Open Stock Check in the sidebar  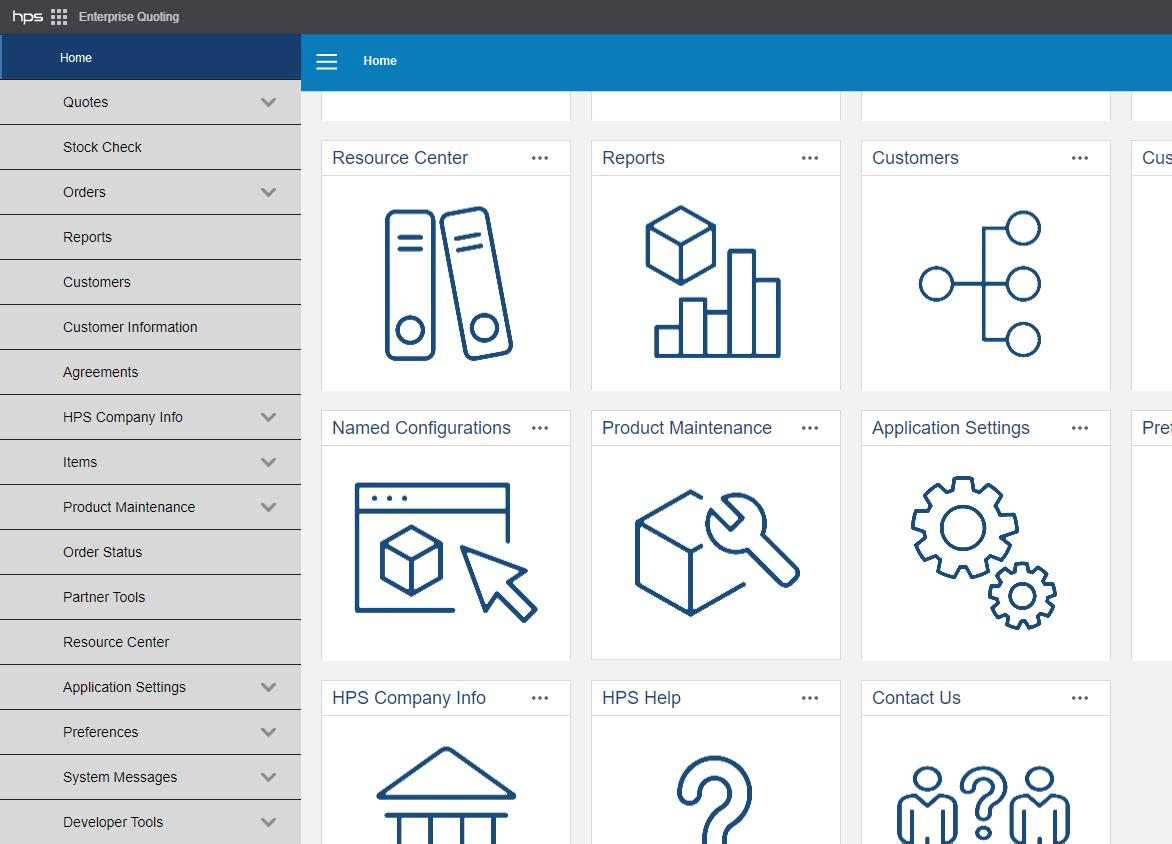coord(150,147)
